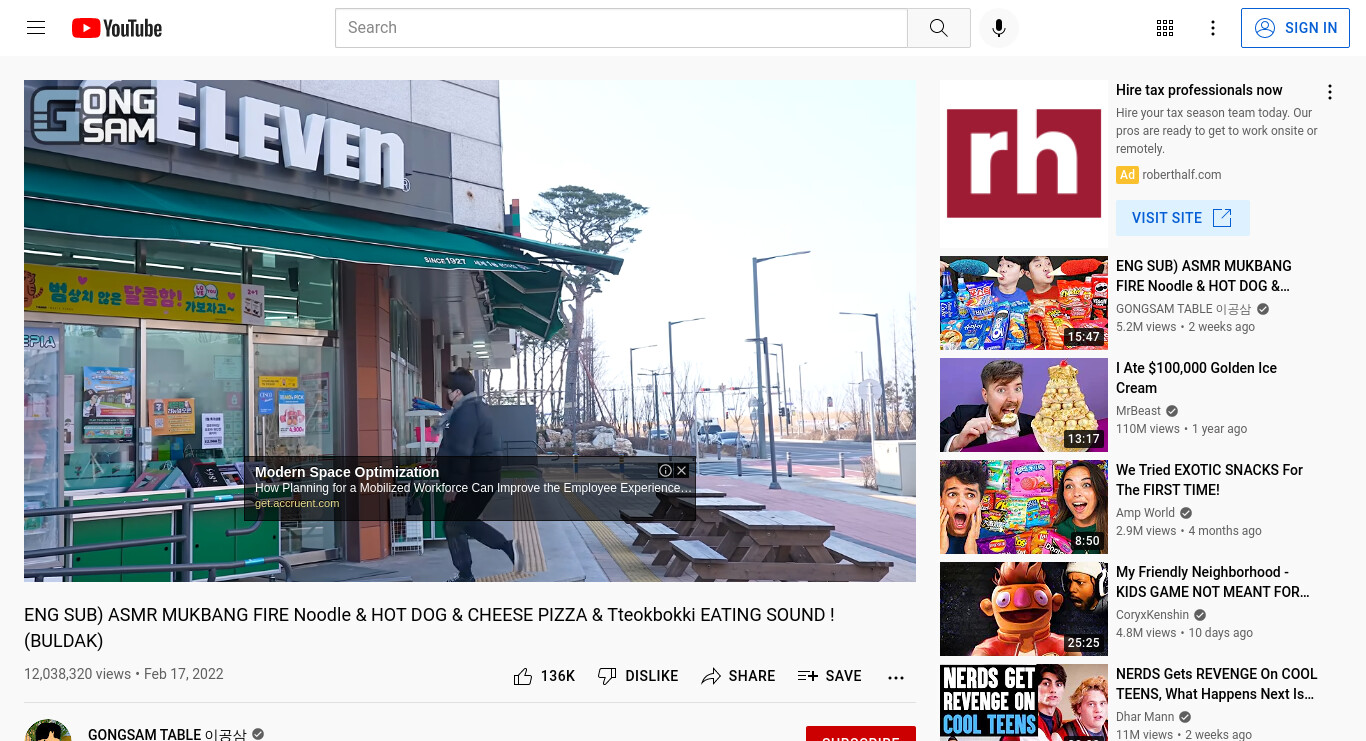
Task: Open the hamburger guide menu
Action: [36, 28]
